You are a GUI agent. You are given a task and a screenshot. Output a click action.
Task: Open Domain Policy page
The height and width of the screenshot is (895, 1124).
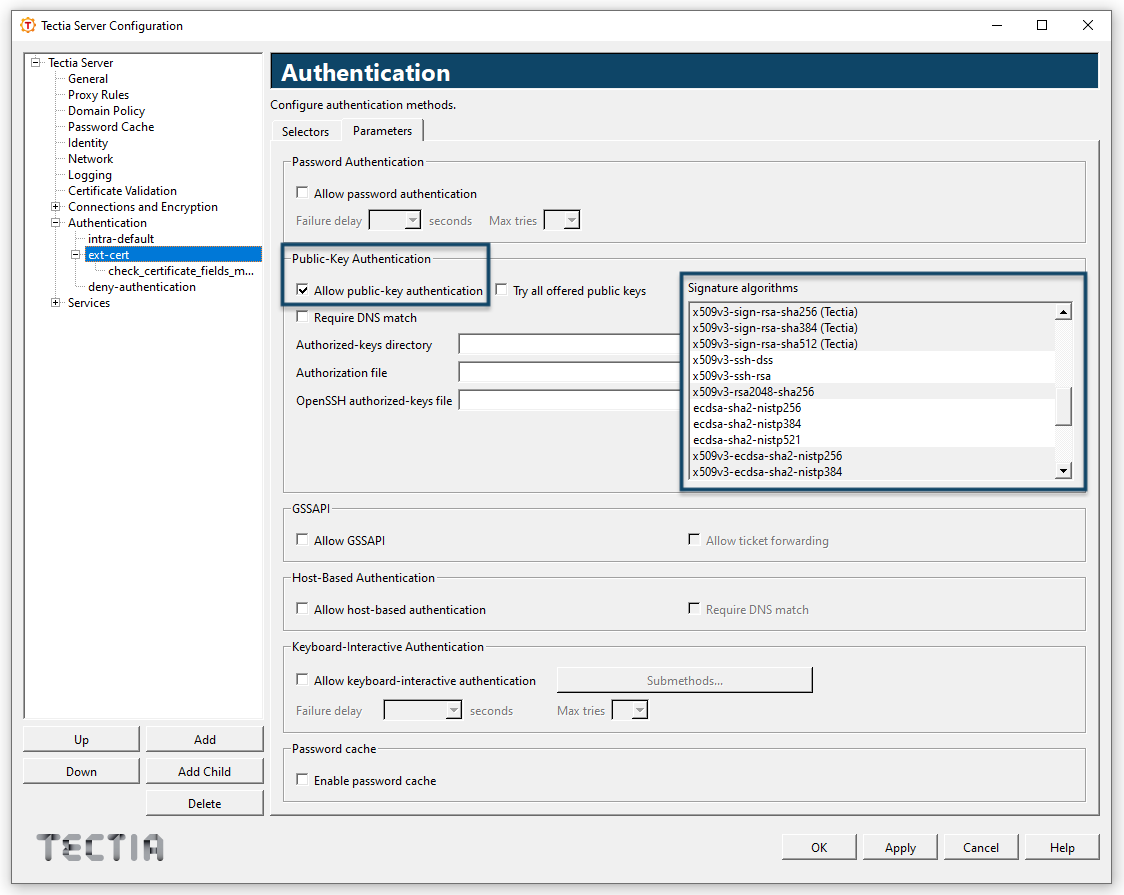(106, 110)
